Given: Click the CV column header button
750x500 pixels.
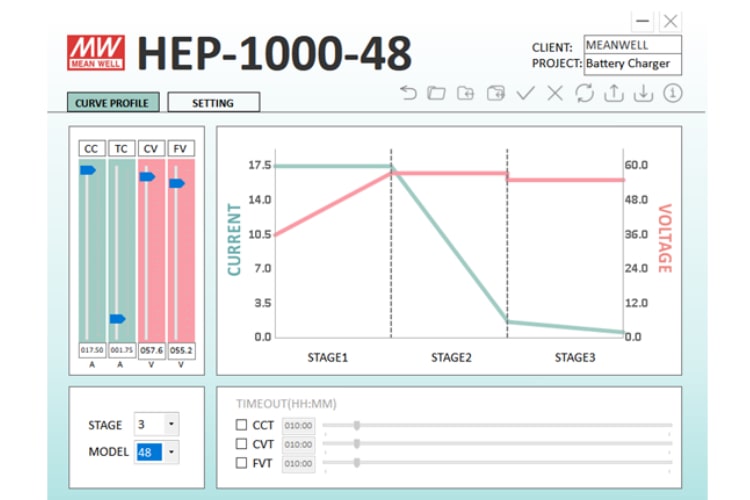Looking at the screenshot, I should click(x=151, y=149).
